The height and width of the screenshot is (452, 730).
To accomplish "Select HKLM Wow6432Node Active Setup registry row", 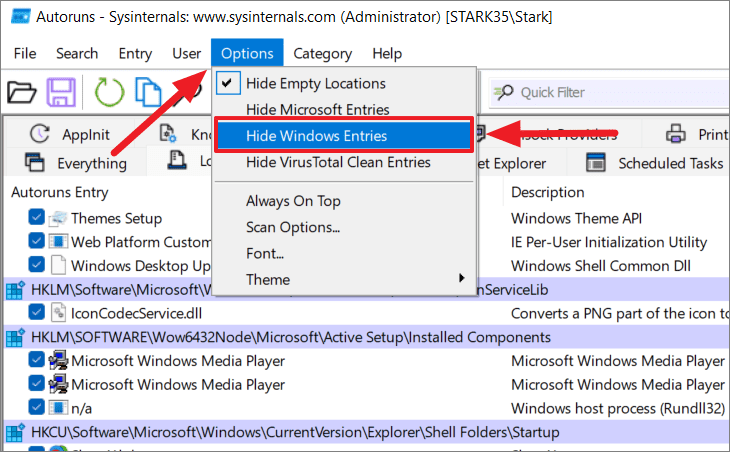I will coord(365,337).
